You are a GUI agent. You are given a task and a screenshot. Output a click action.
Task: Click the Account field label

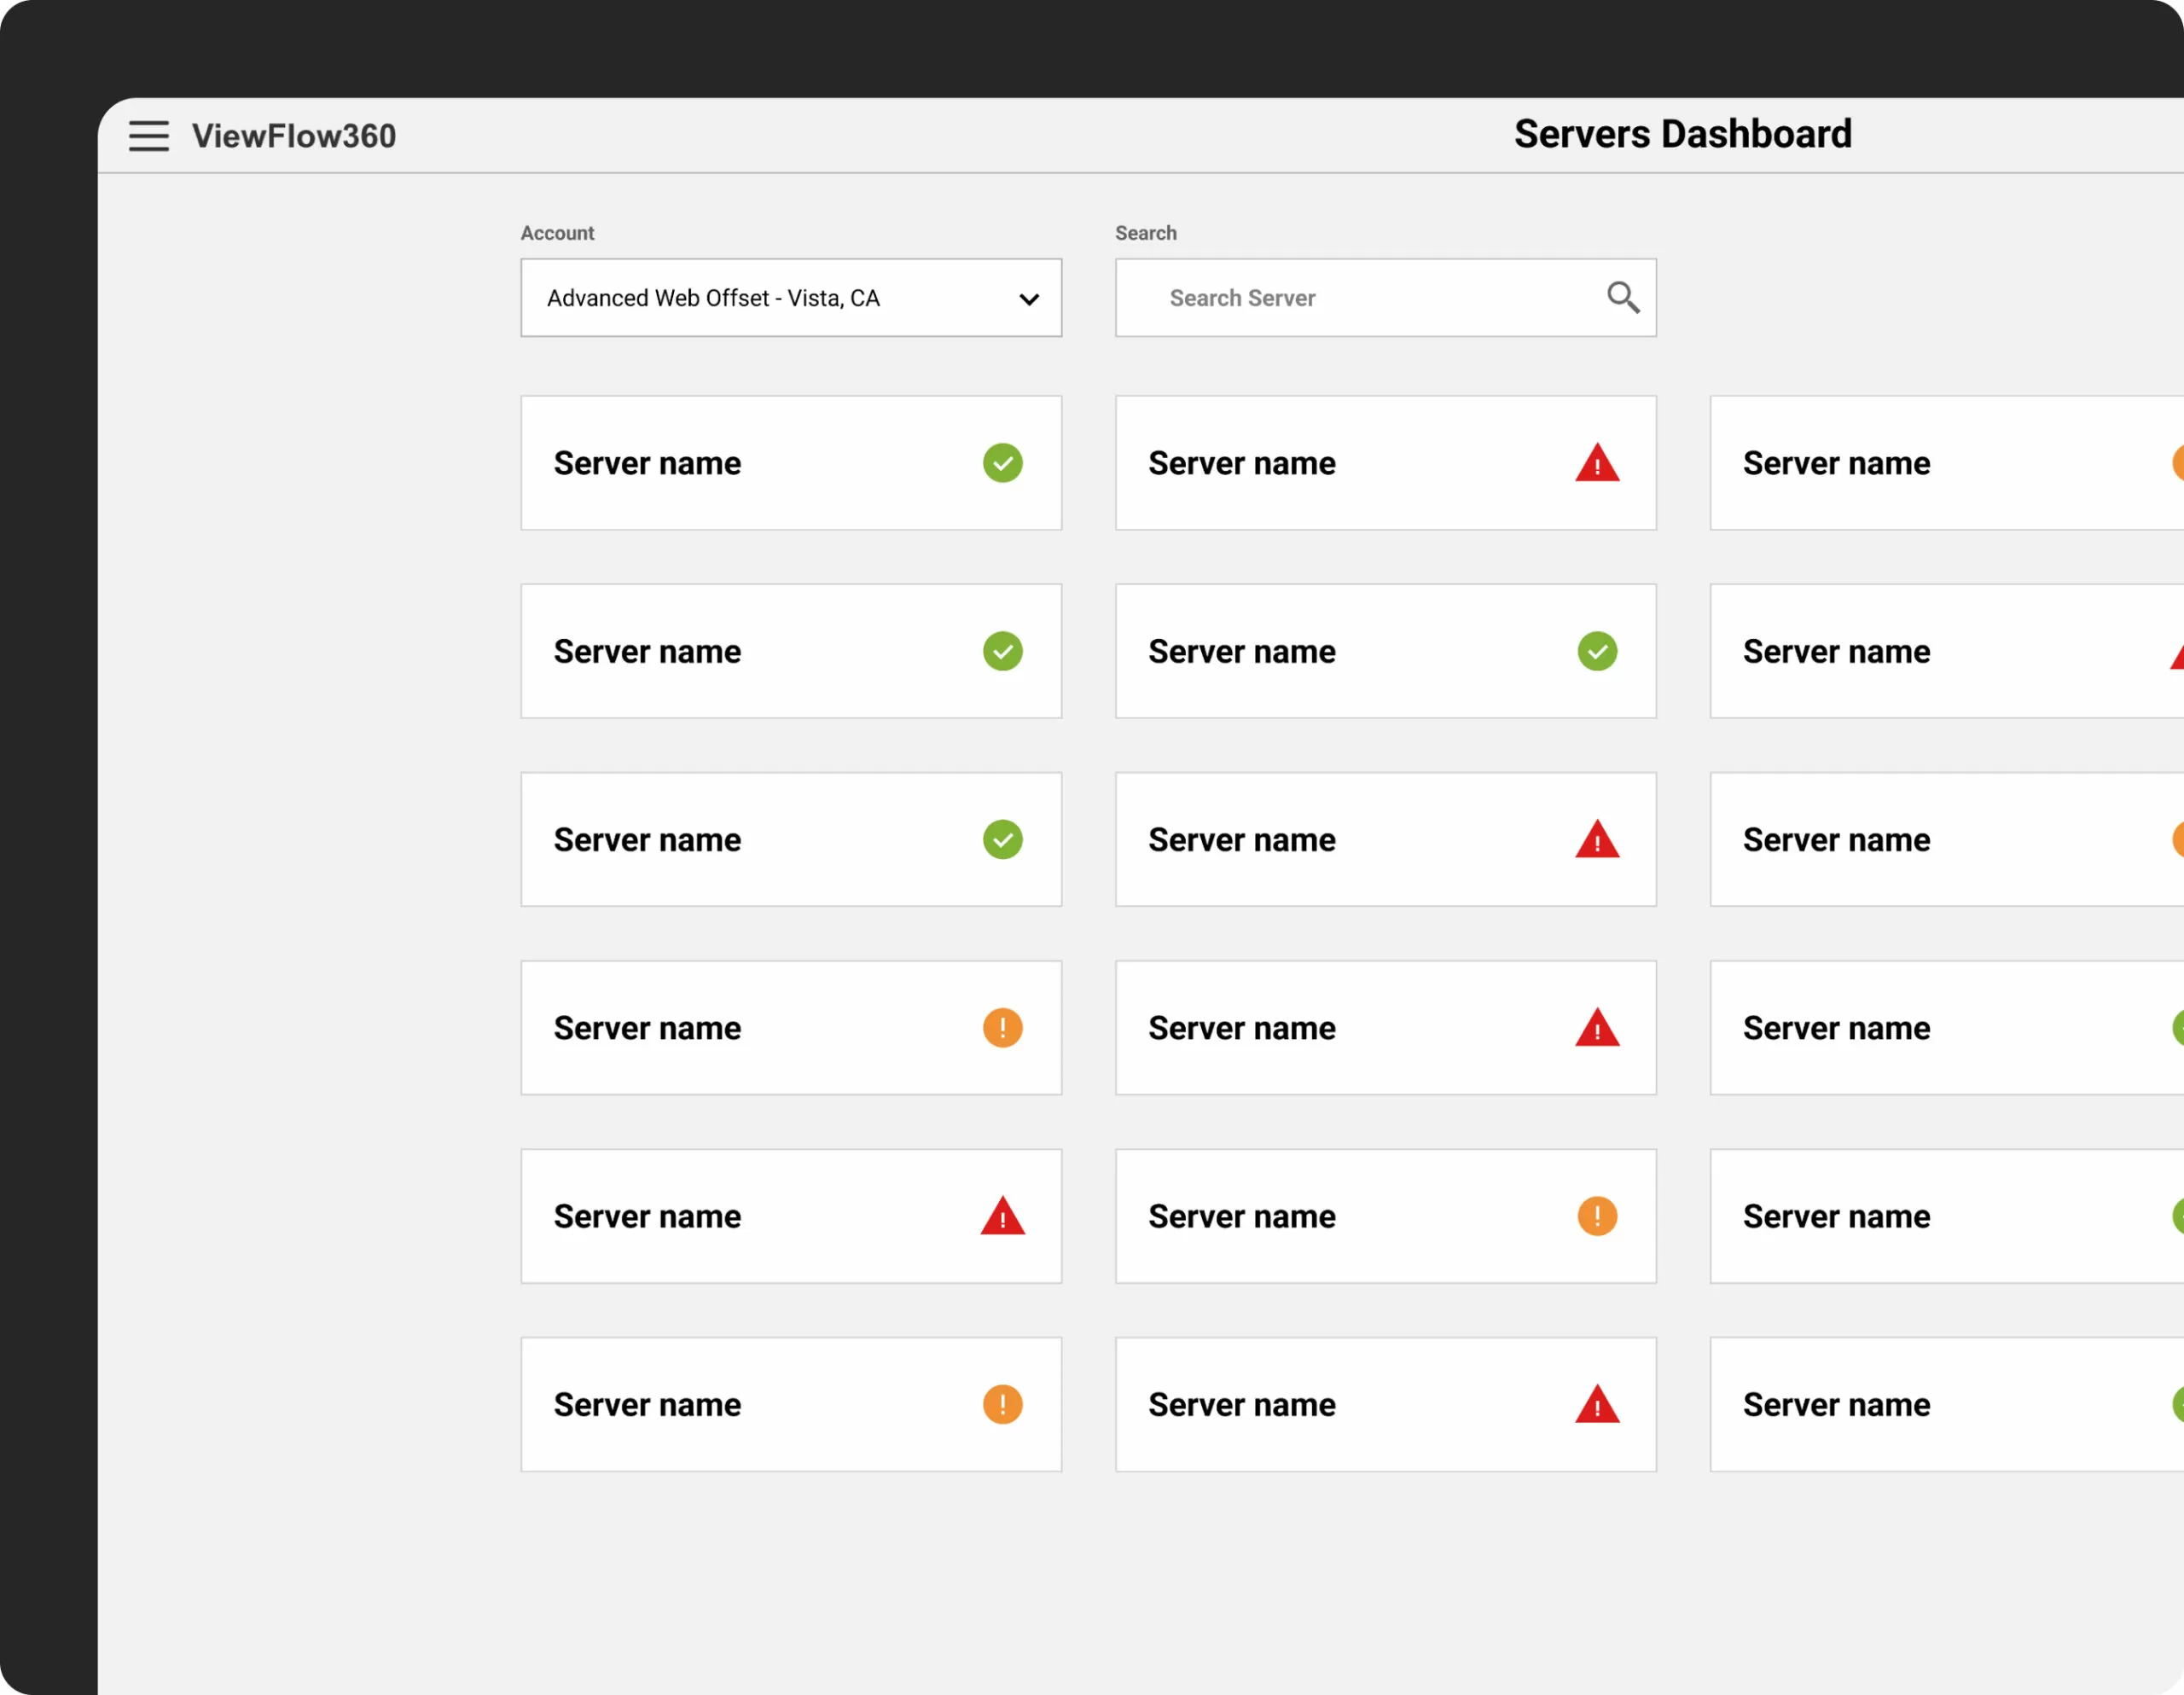click(x=557, y=233)
